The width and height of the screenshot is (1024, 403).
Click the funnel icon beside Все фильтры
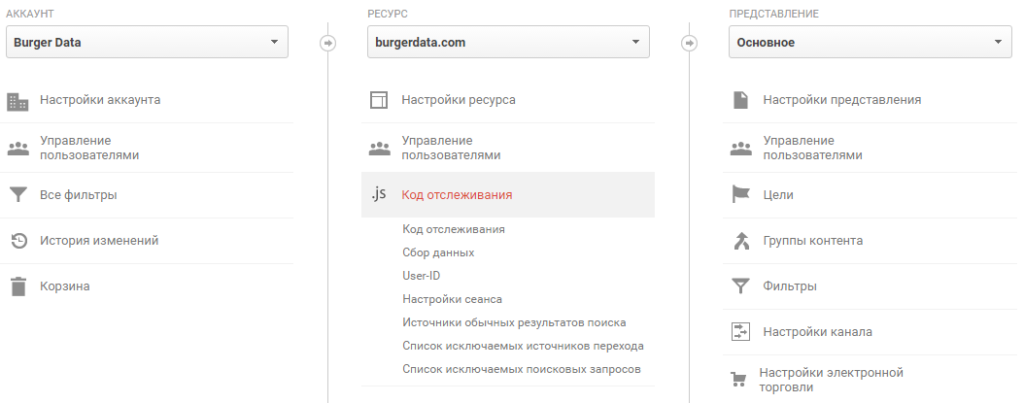17,195
